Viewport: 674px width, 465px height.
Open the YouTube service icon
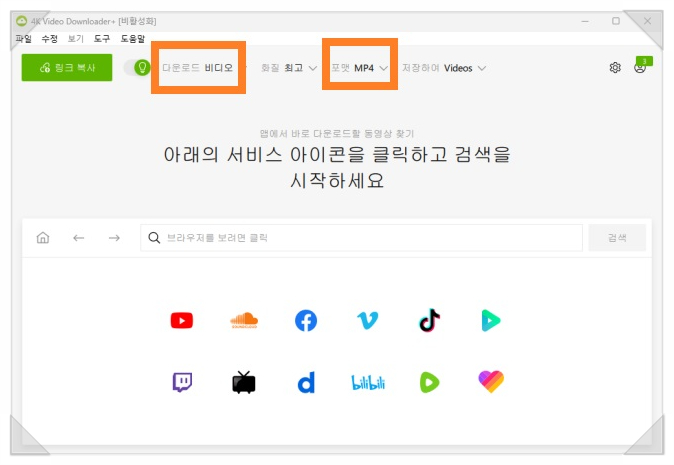pyautogui.click(x=181, y=321)
